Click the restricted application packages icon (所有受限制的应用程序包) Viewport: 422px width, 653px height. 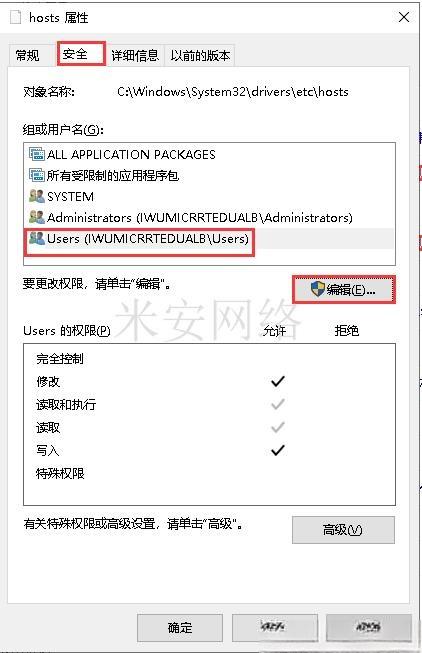click(37, 175)
